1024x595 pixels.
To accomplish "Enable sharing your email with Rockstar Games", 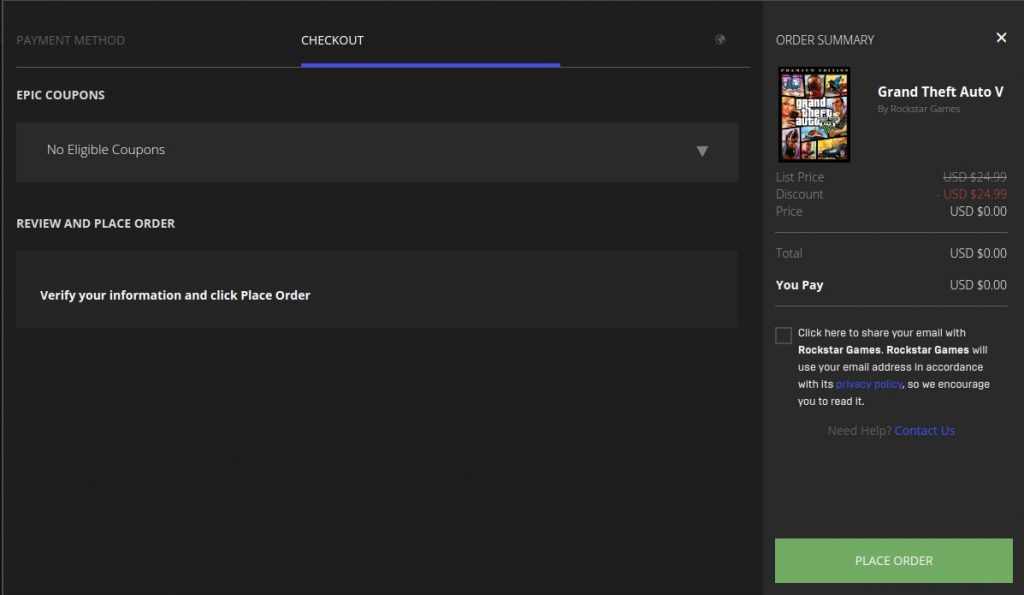I will click(x=783, y=335).
